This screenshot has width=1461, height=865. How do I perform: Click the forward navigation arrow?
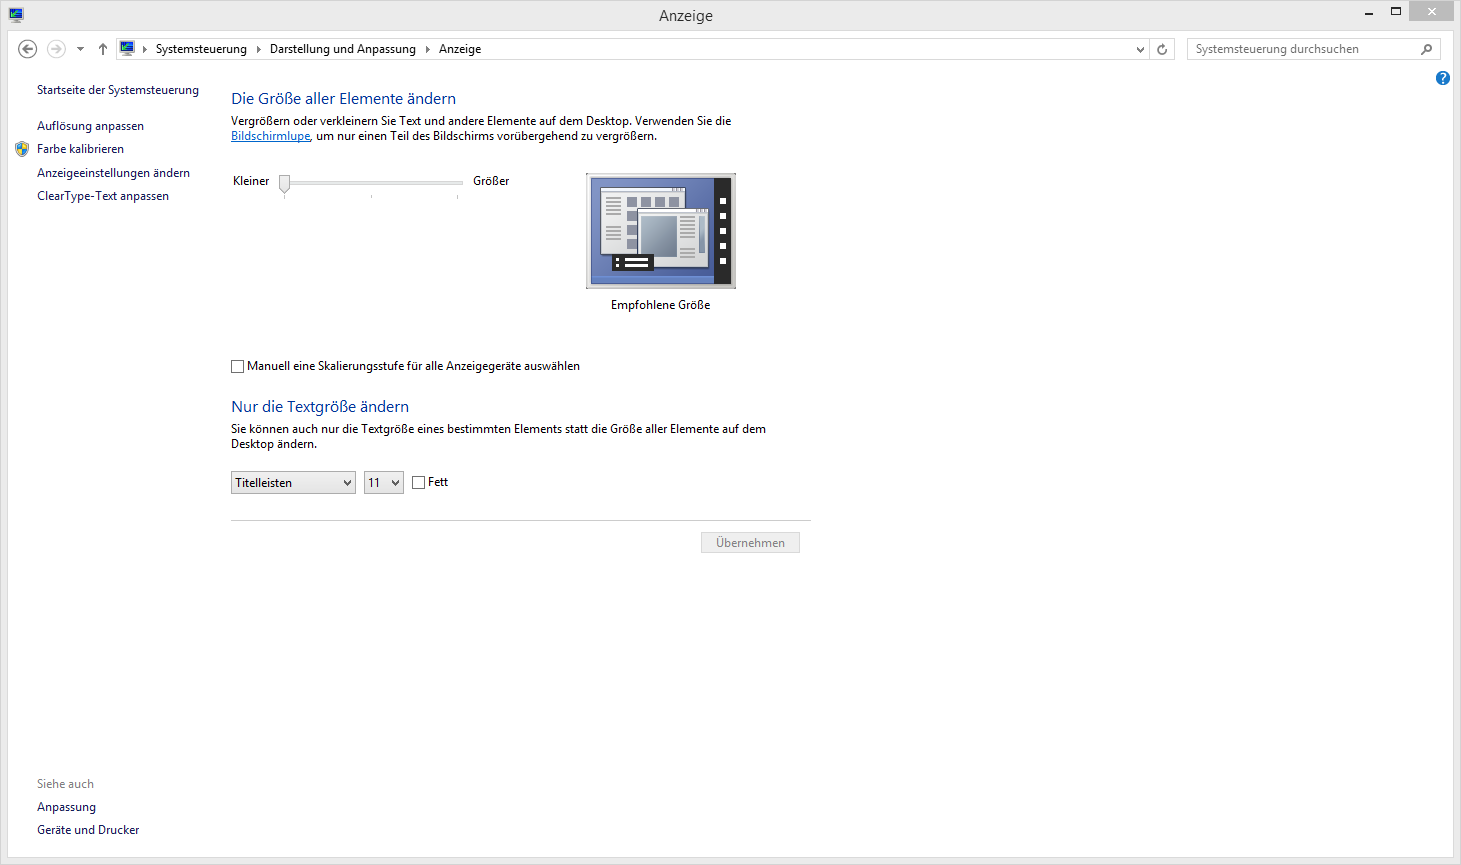coord(56,49)
